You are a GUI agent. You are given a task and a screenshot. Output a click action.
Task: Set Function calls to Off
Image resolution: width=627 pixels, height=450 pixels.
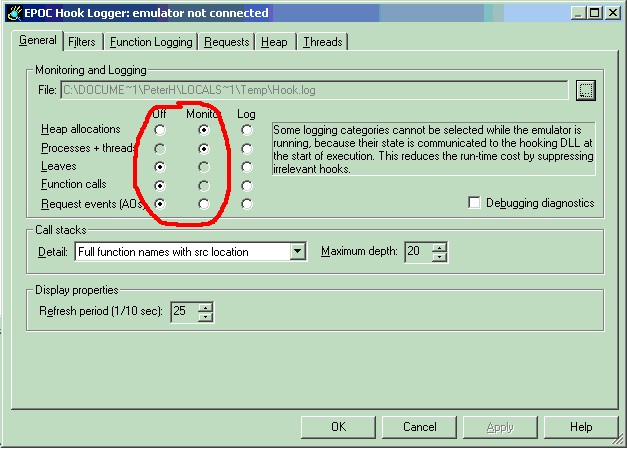pyautogui.click(x=160, y=186)
